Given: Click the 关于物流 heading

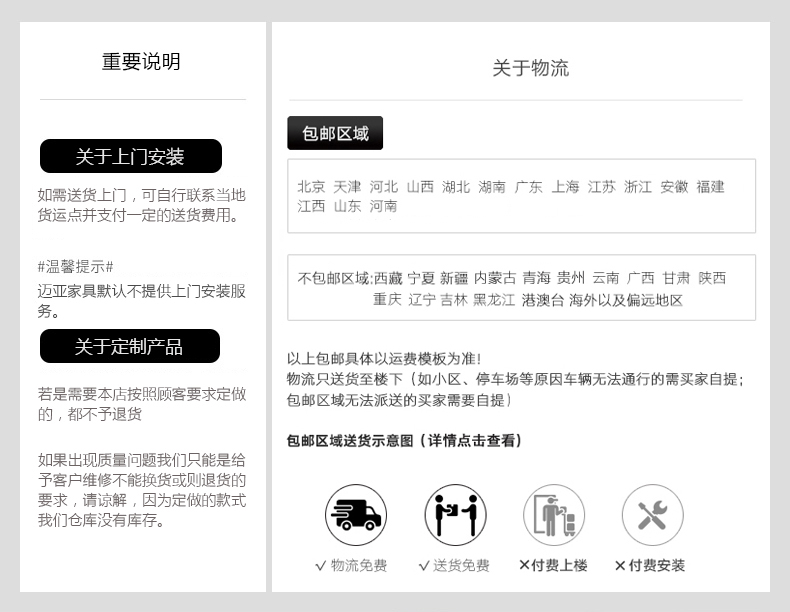Looking at the screenshot, I should (x=531, y=68).
